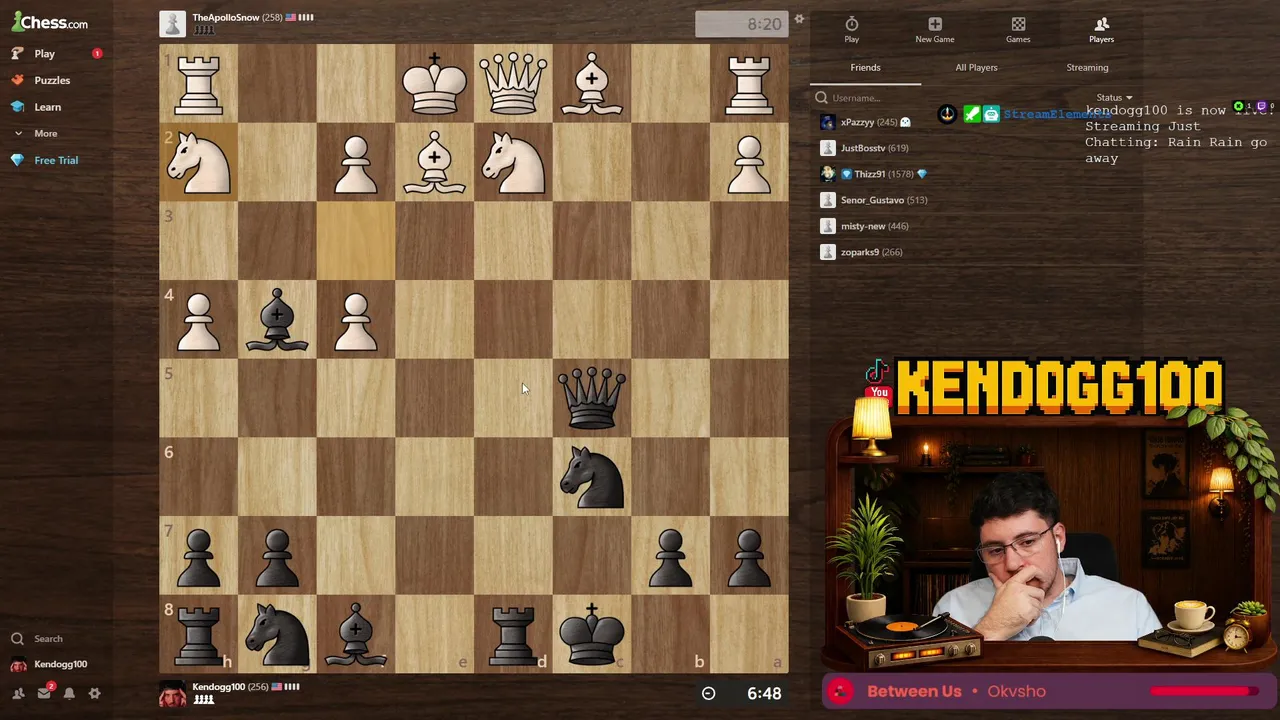This screenshot has height=720, width=1280.
Task: Open the Players tab
Action: pos(1101,29)
